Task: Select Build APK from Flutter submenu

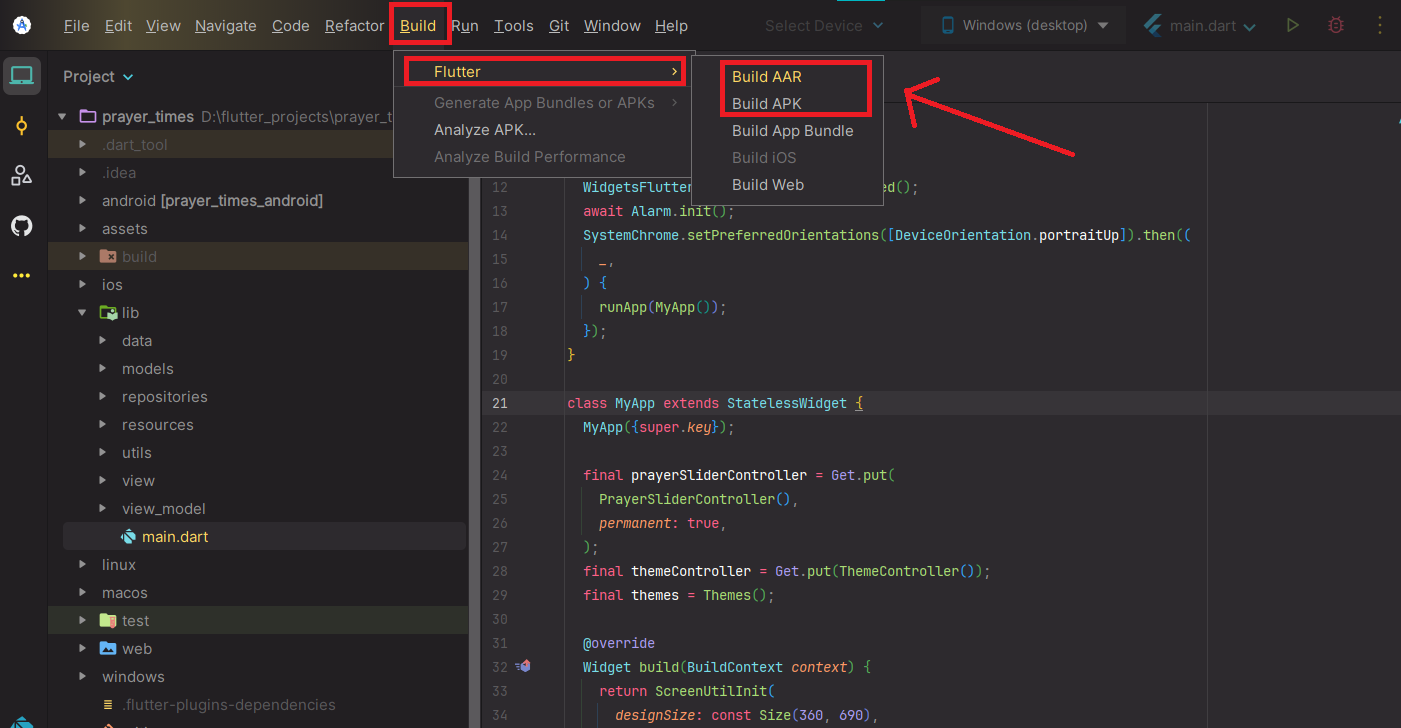Action: click(766, 104)
